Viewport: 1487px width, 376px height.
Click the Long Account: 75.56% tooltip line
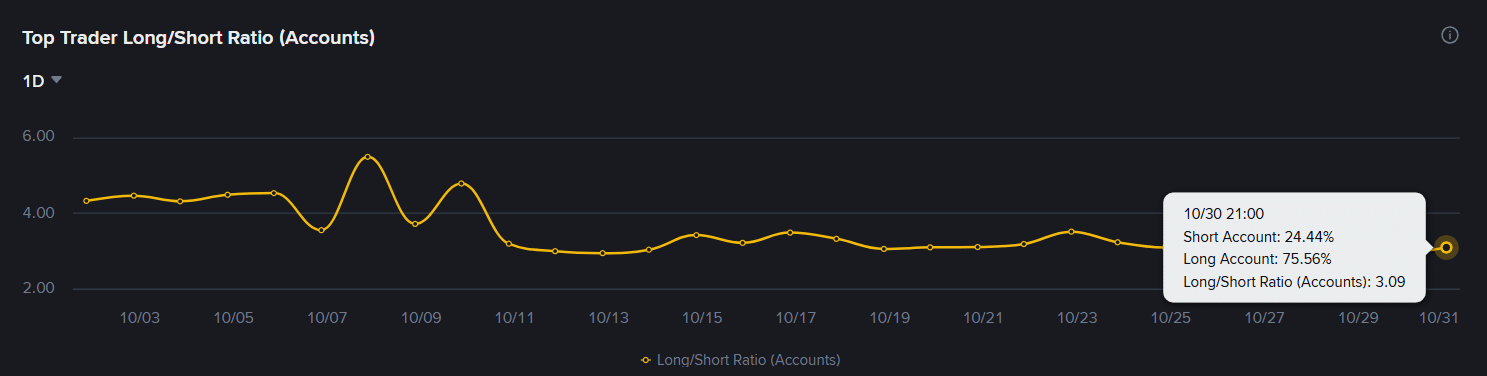pyautogui.click(x=1257, y=260)
